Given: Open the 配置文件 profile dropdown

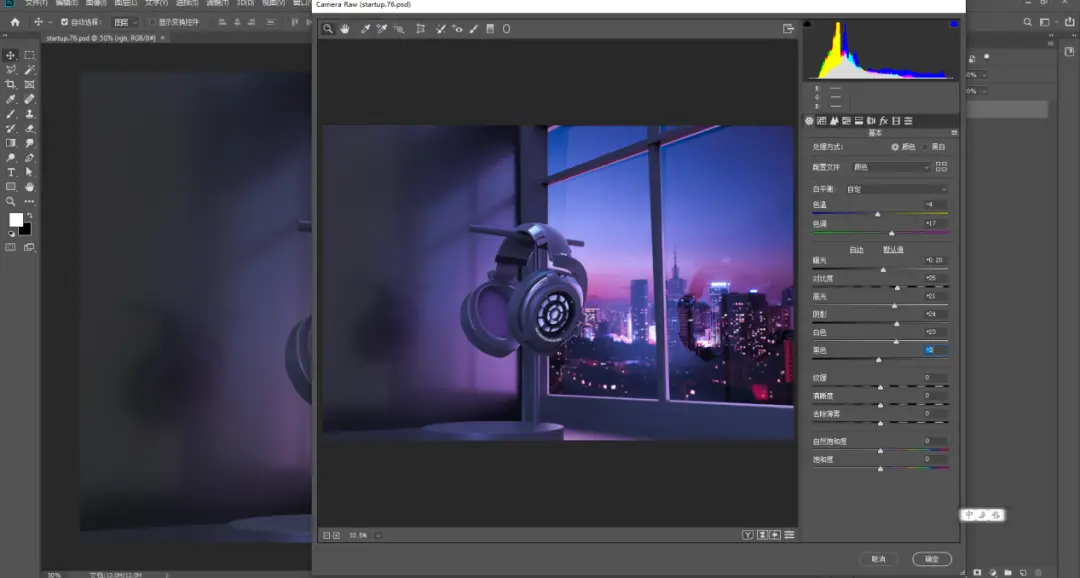Looking at the screenshot, I should [x=891, y=167].
